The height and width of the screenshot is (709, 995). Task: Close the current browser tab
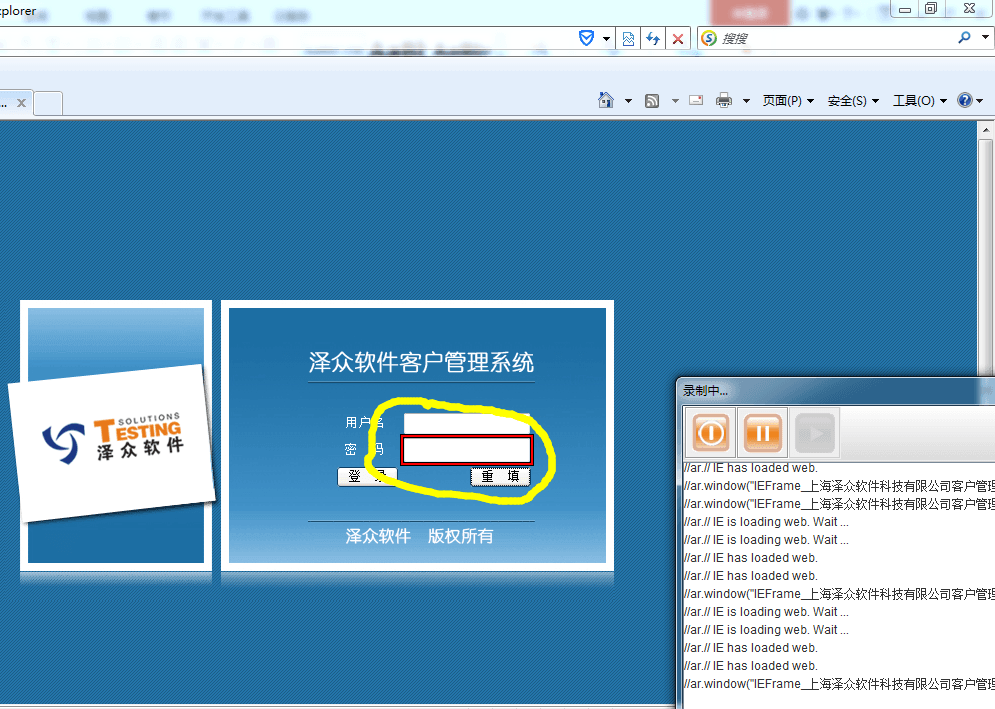[x=22, y=103]
